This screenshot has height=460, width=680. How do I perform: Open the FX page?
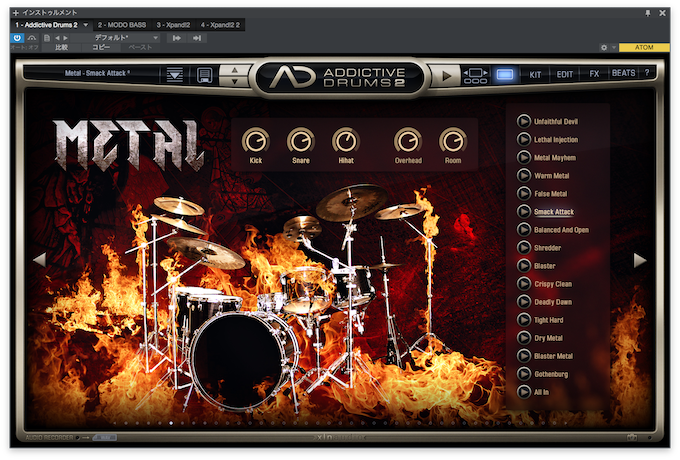(594, 74)
